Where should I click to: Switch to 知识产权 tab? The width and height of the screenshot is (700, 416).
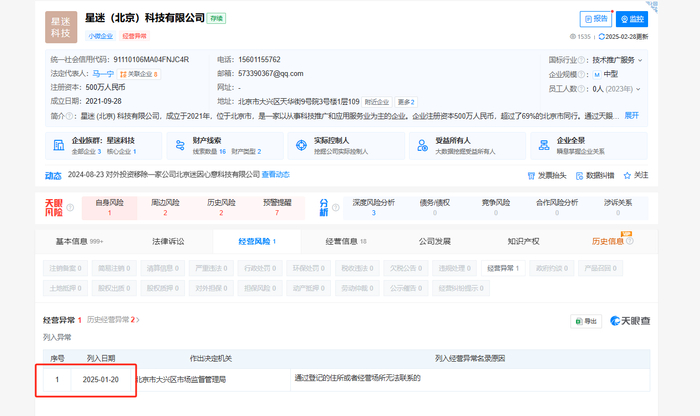point(524,241)
